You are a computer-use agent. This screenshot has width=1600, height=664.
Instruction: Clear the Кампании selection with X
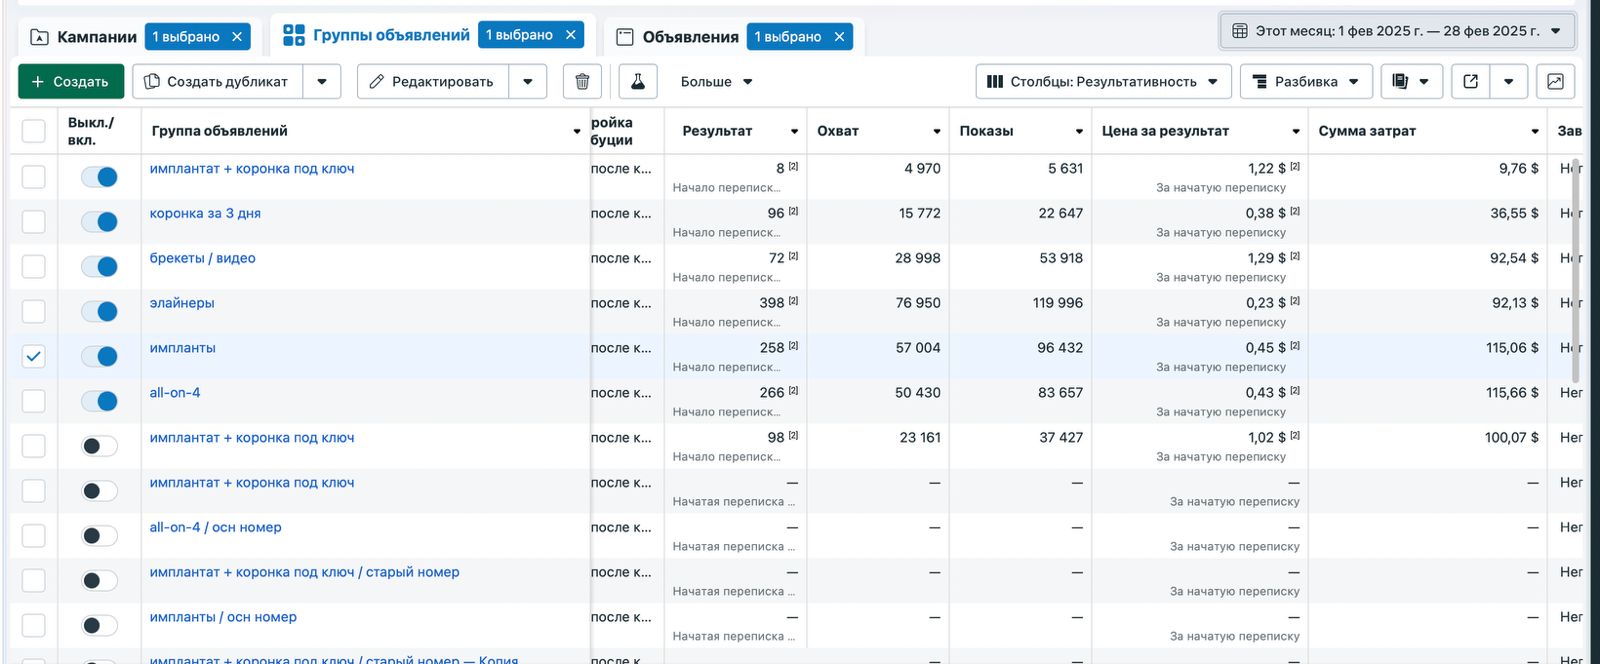coord(237,37)
